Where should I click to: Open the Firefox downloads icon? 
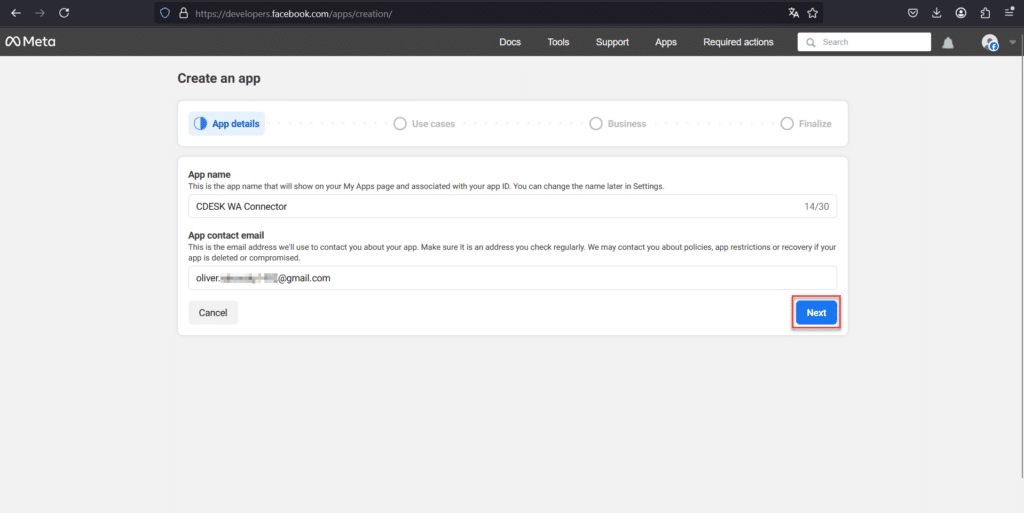pyautogui.click(x=936, y=12)
